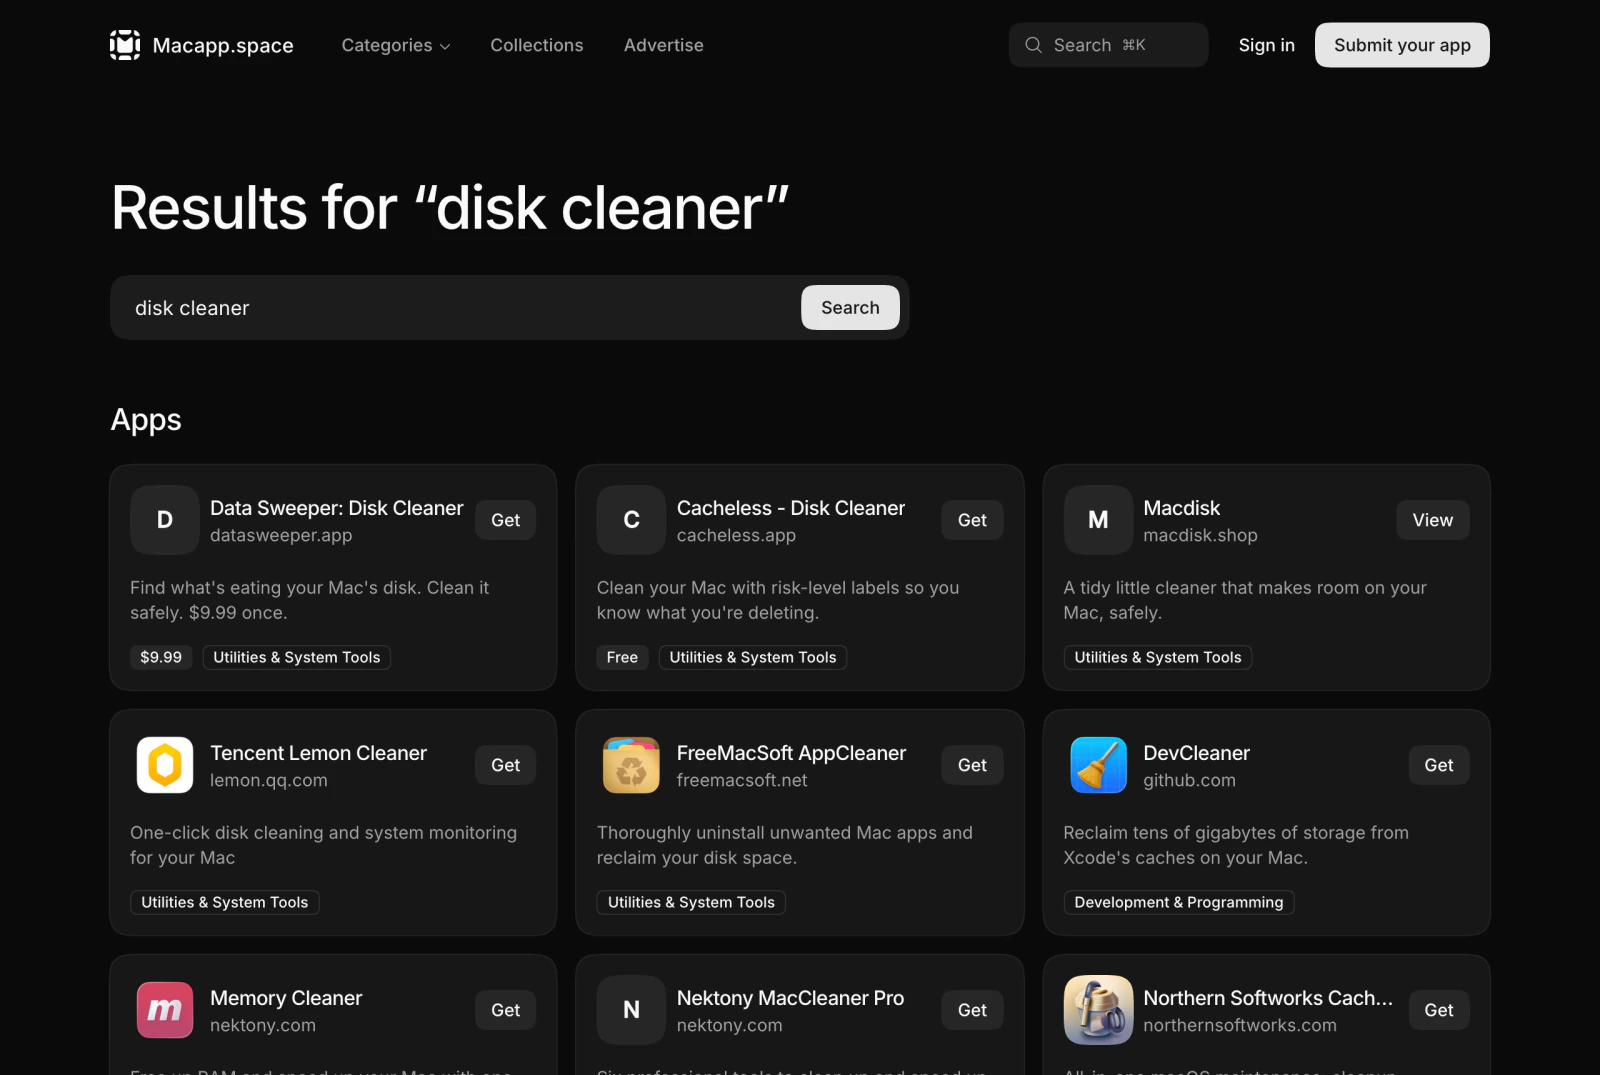This screenshot has height=1075, width=1600.
Task: Select Utilities & System Tools tag on Tencent Lemon
Action: click(x=225, y=902)
